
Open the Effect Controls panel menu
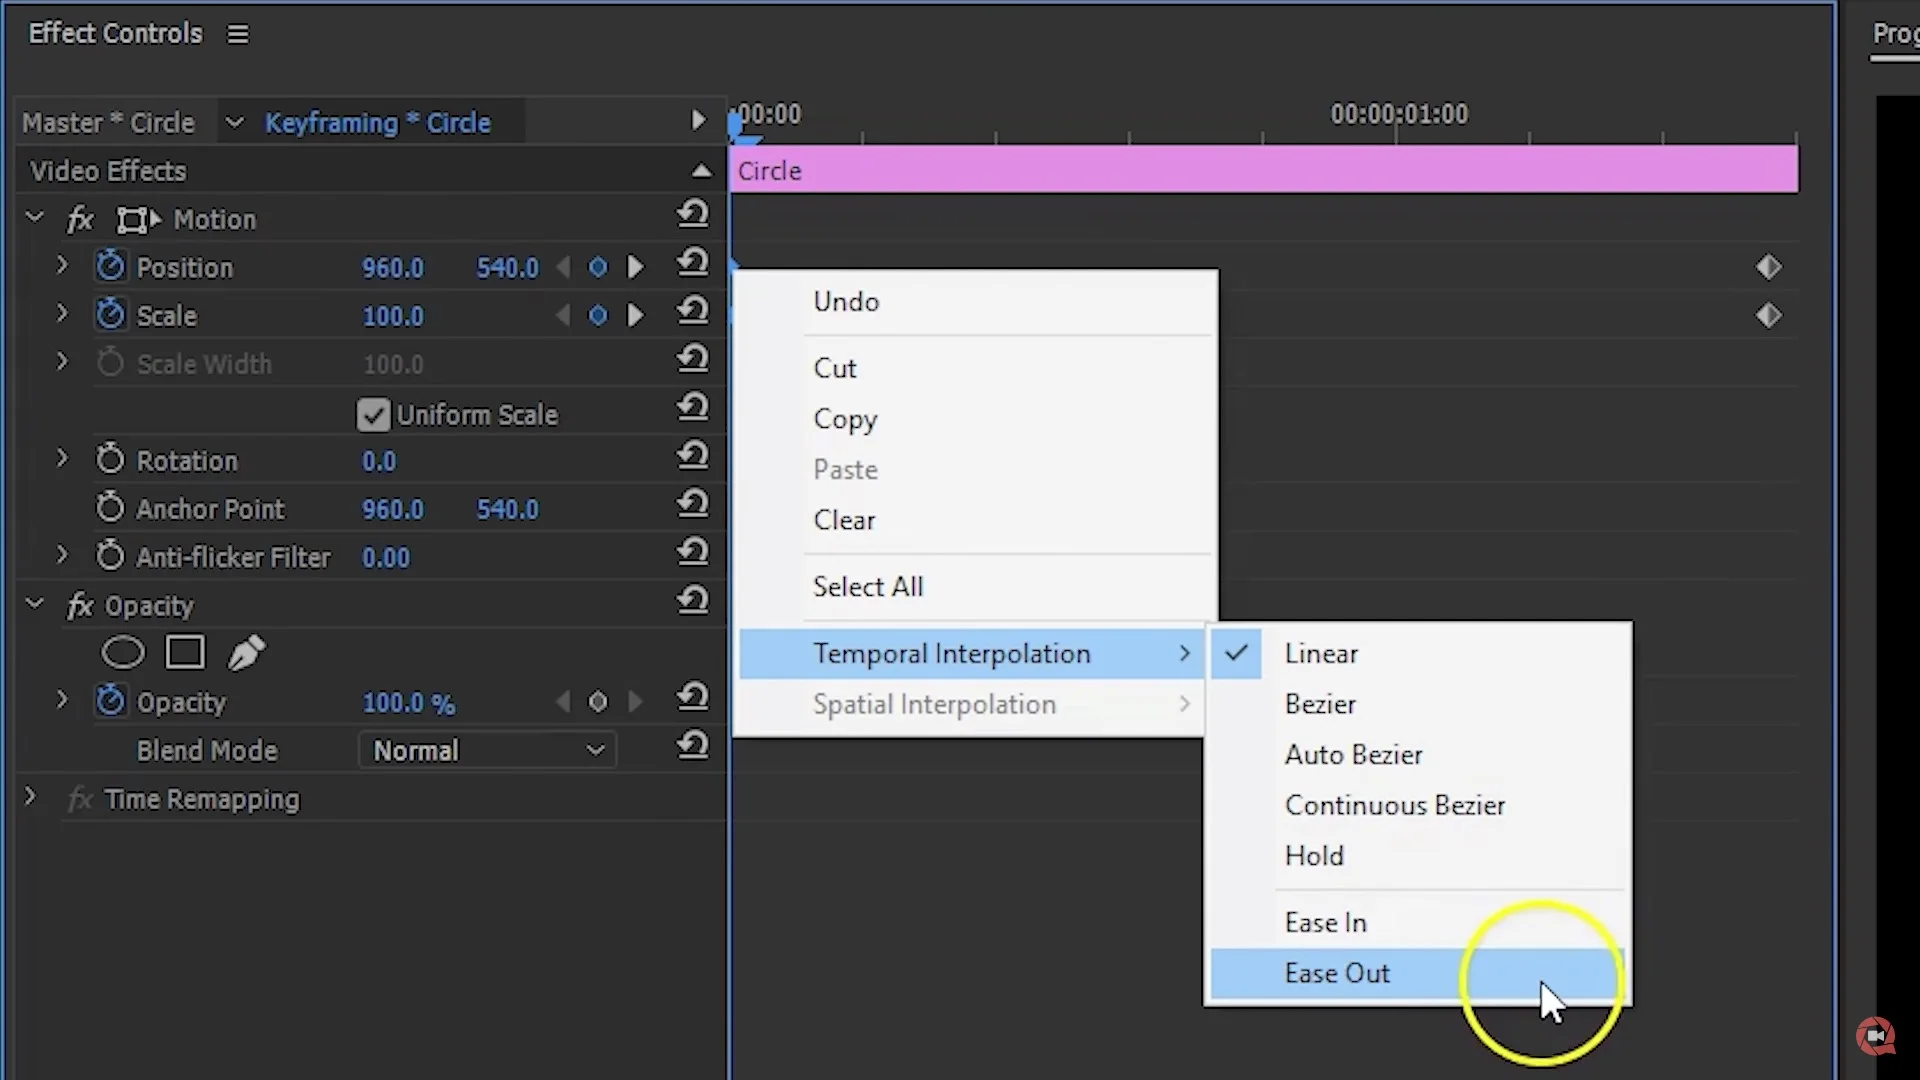pyautogui.click(x=237, y=34)
